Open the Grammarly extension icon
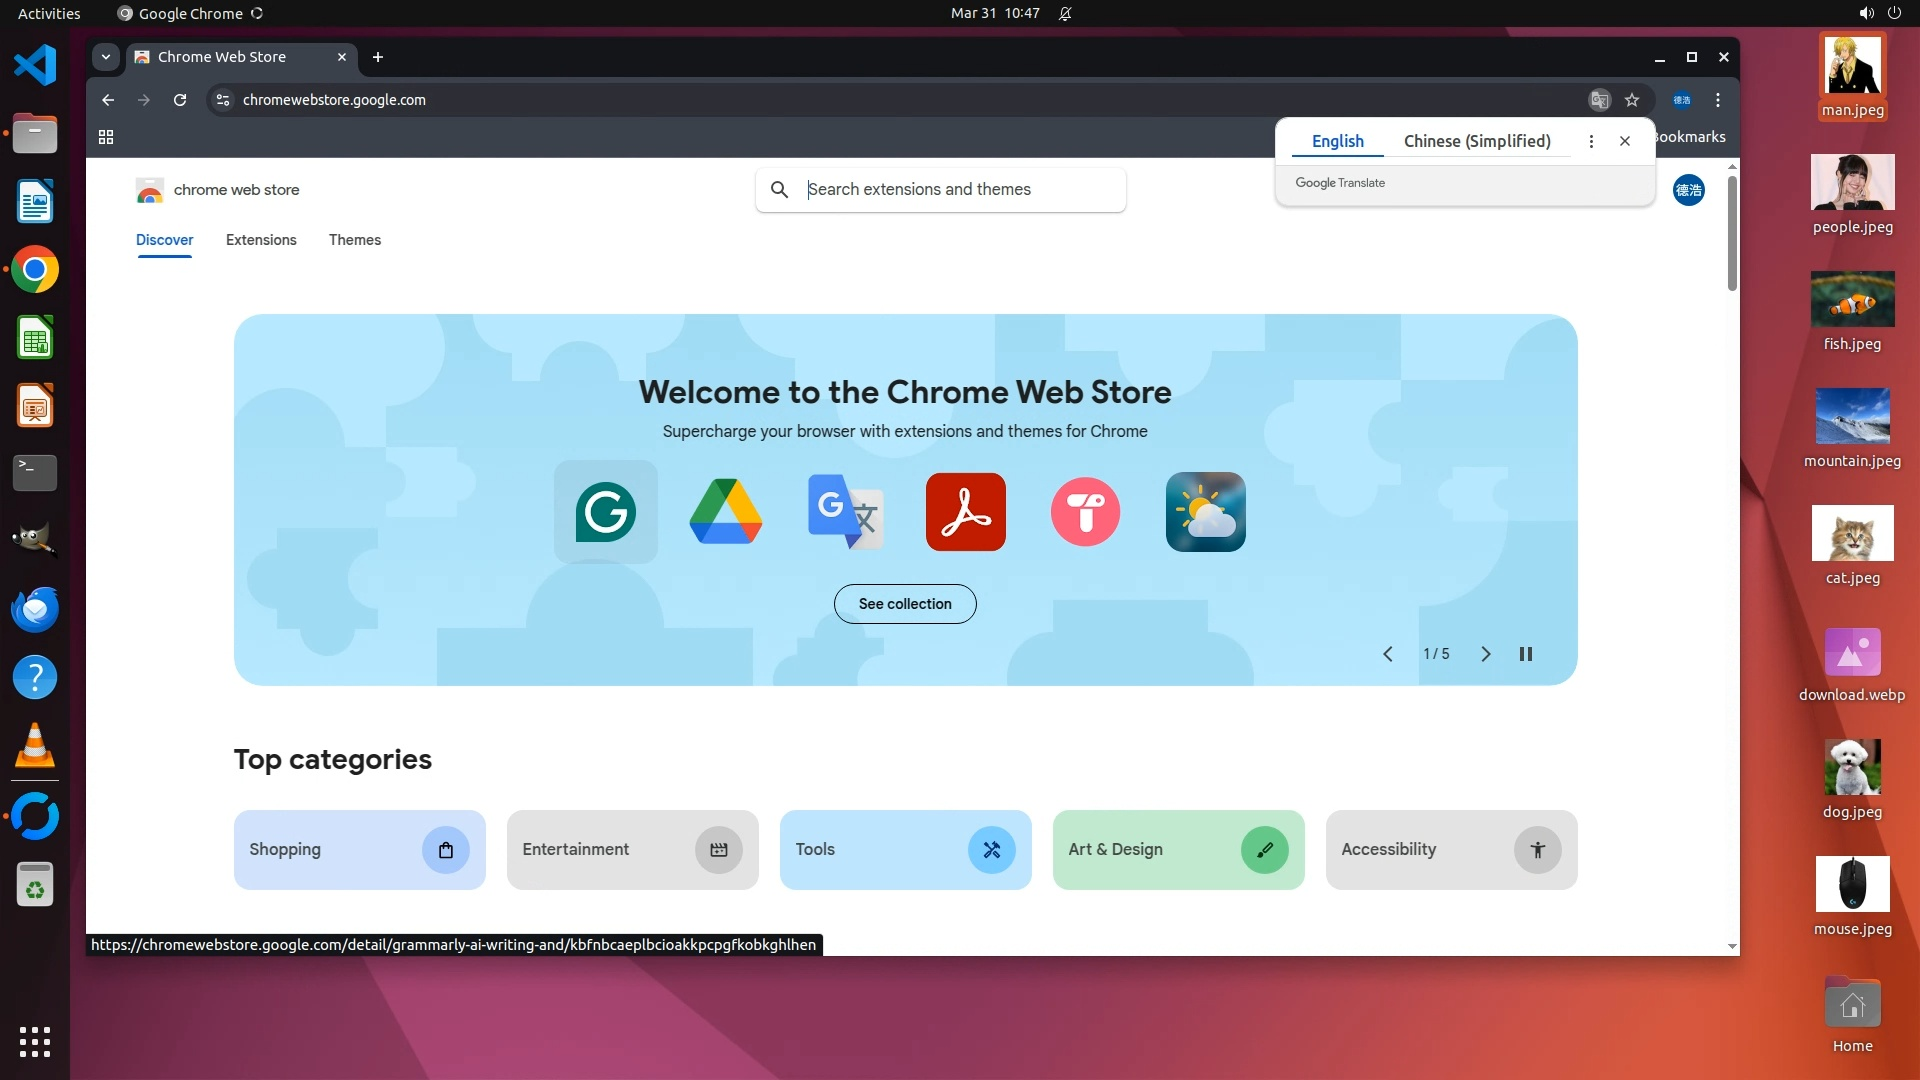Image resolution: width=1920 pixels, height=1080 pixels. click(x=605, y=512)
